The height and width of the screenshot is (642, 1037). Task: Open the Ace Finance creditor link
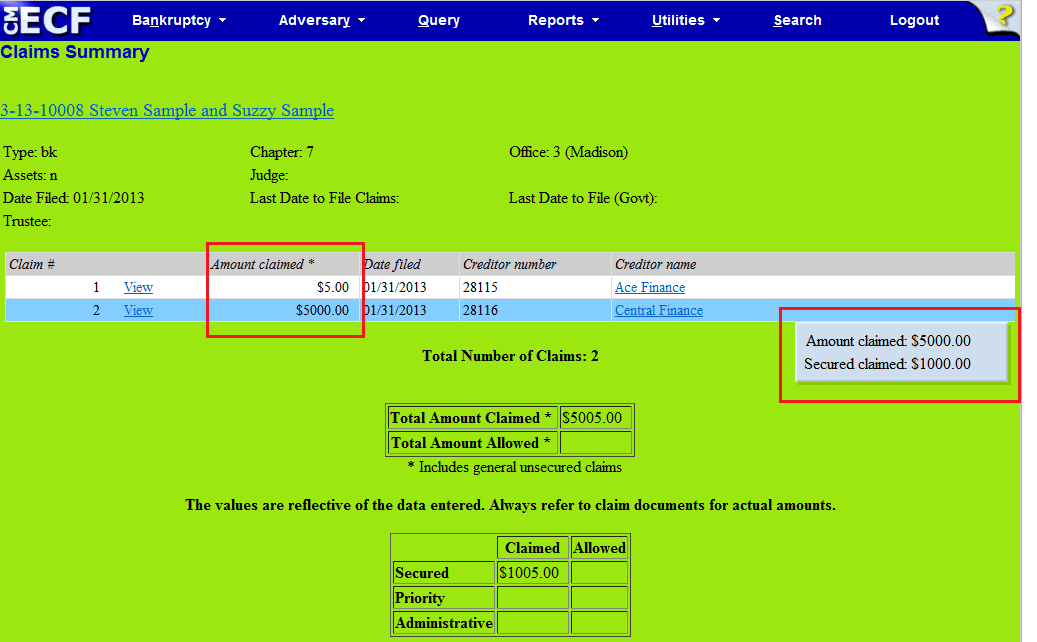point(650,287)
